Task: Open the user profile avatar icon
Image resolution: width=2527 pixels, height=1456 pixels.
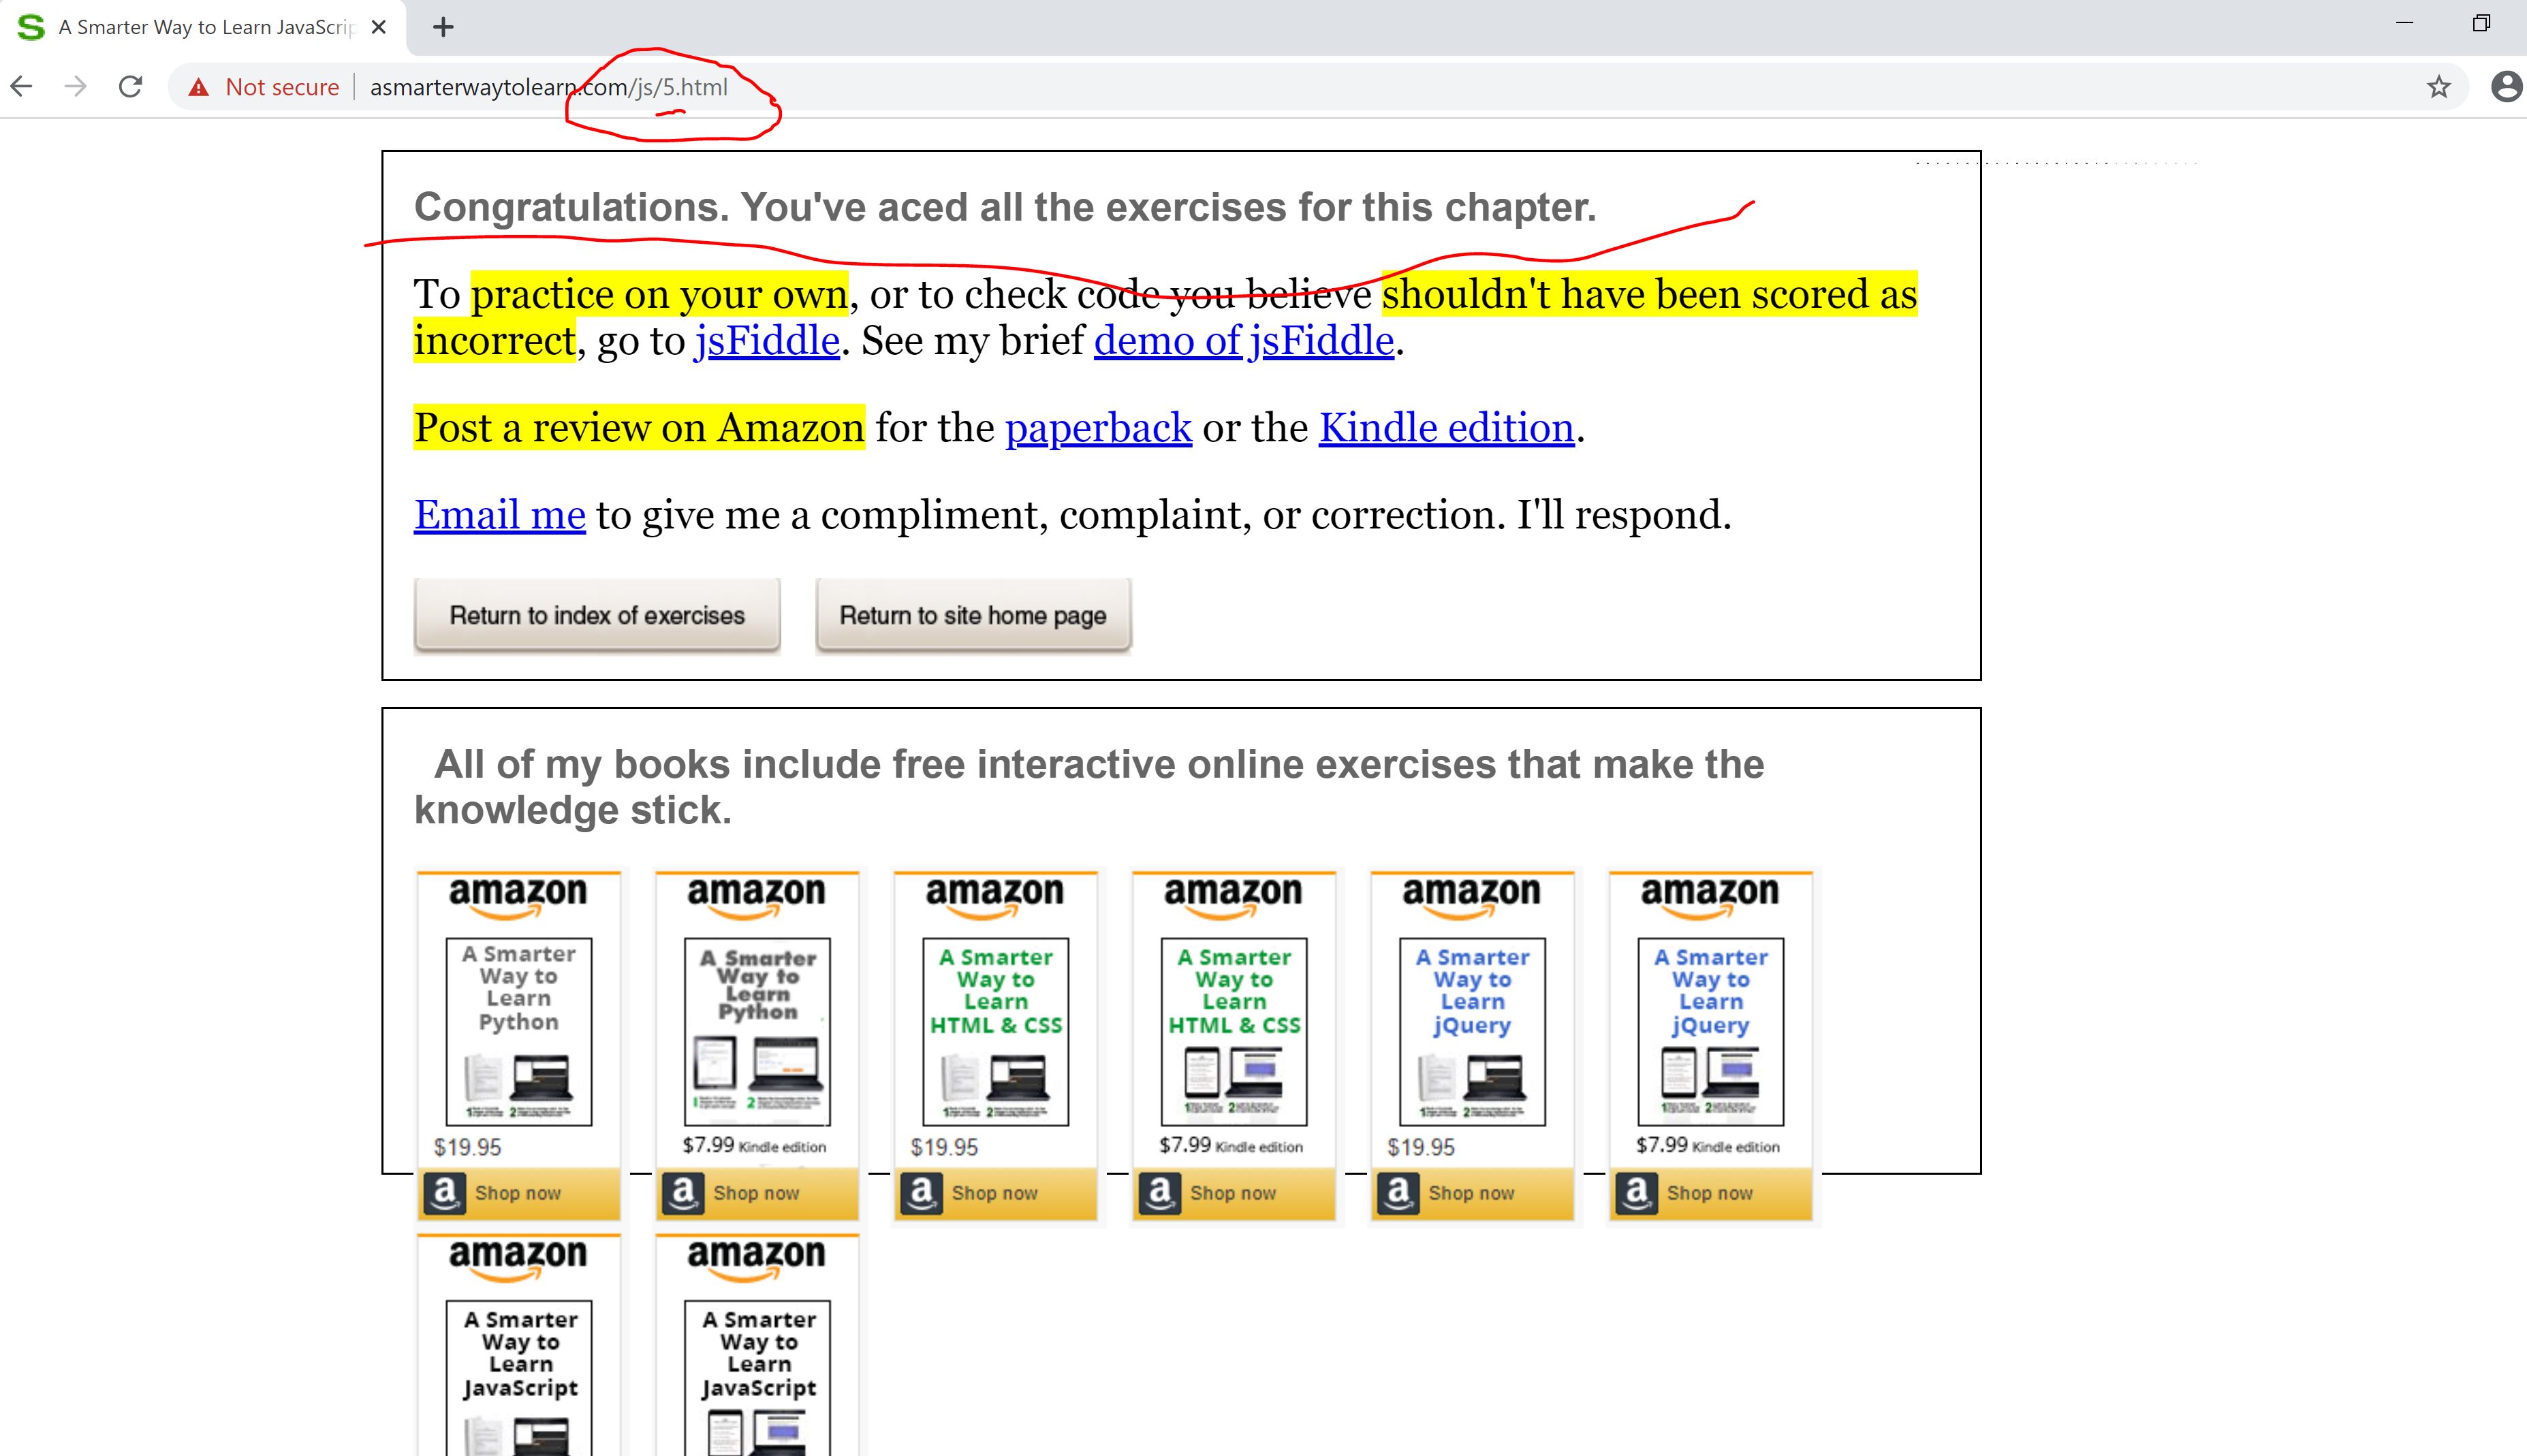Action: coord(2506,87)
